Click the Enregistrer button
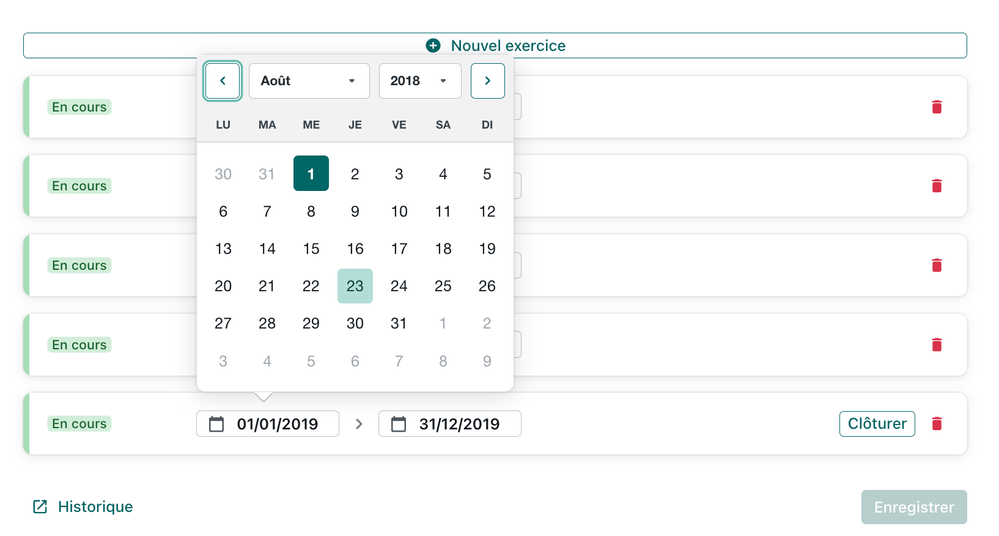The image size is (999, 536). [913, 507]
